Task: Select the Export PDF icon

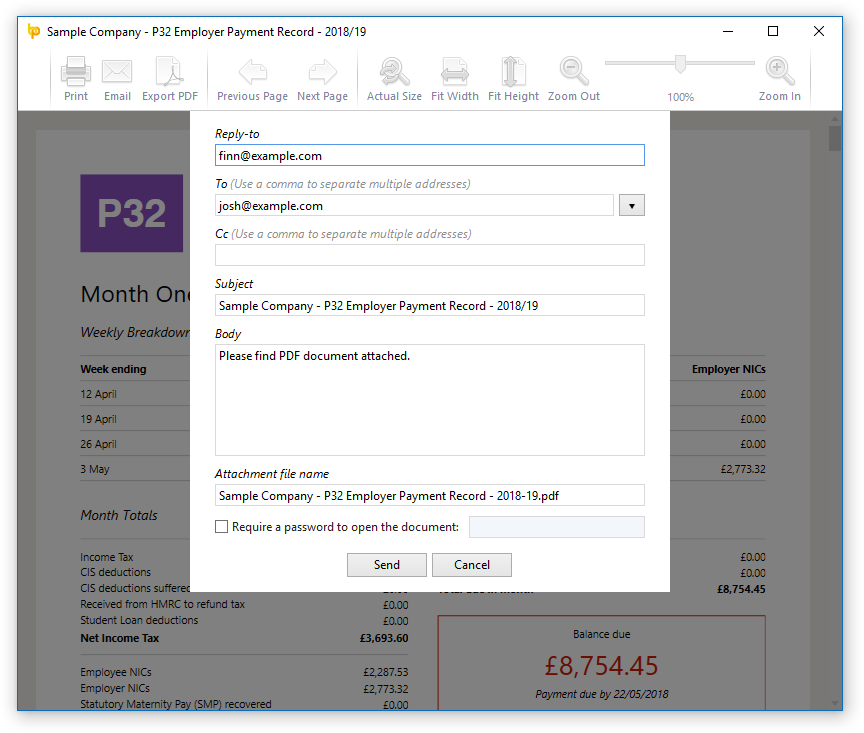Action: pos(170,72)
